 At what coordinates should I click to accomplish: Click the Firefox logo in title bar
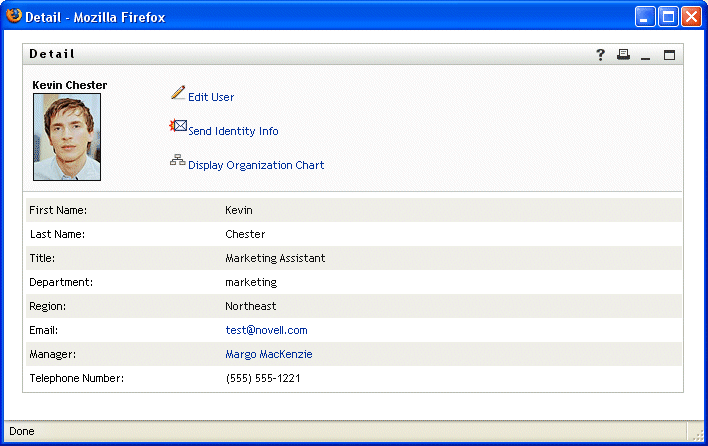(14, 16)
